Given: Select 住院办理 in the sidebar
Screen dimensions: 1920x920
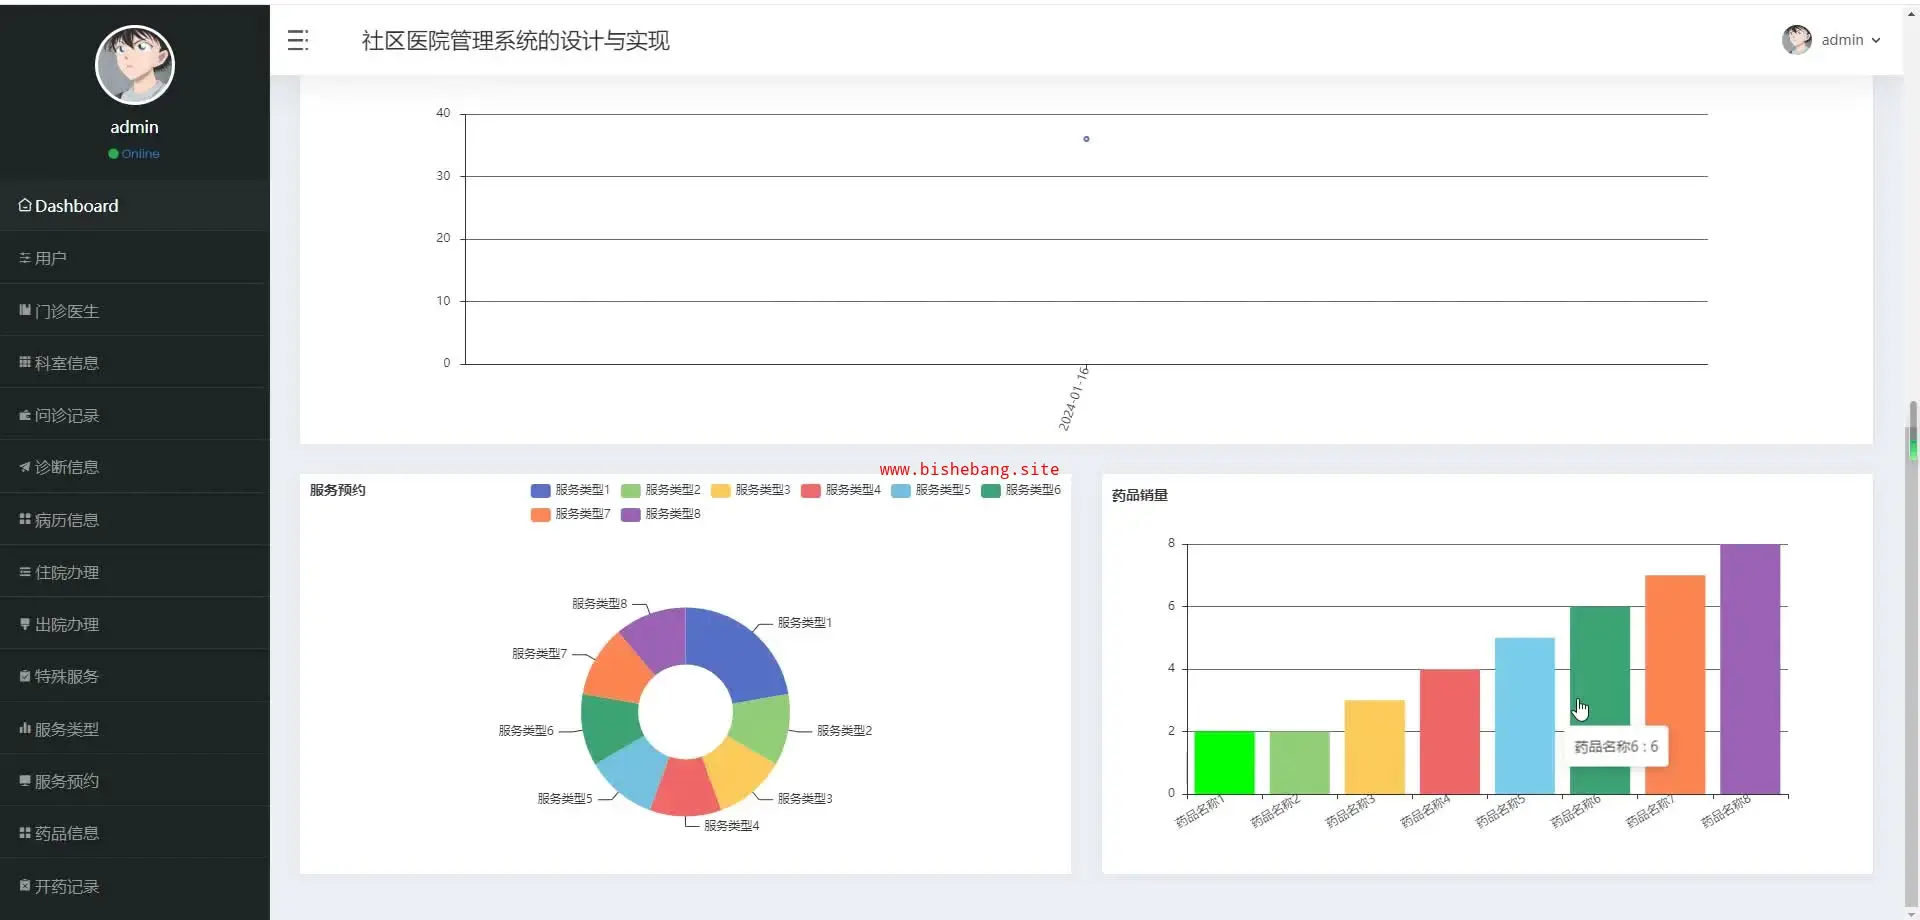Looking at the screenshot, I should click(x=66, y=572).
